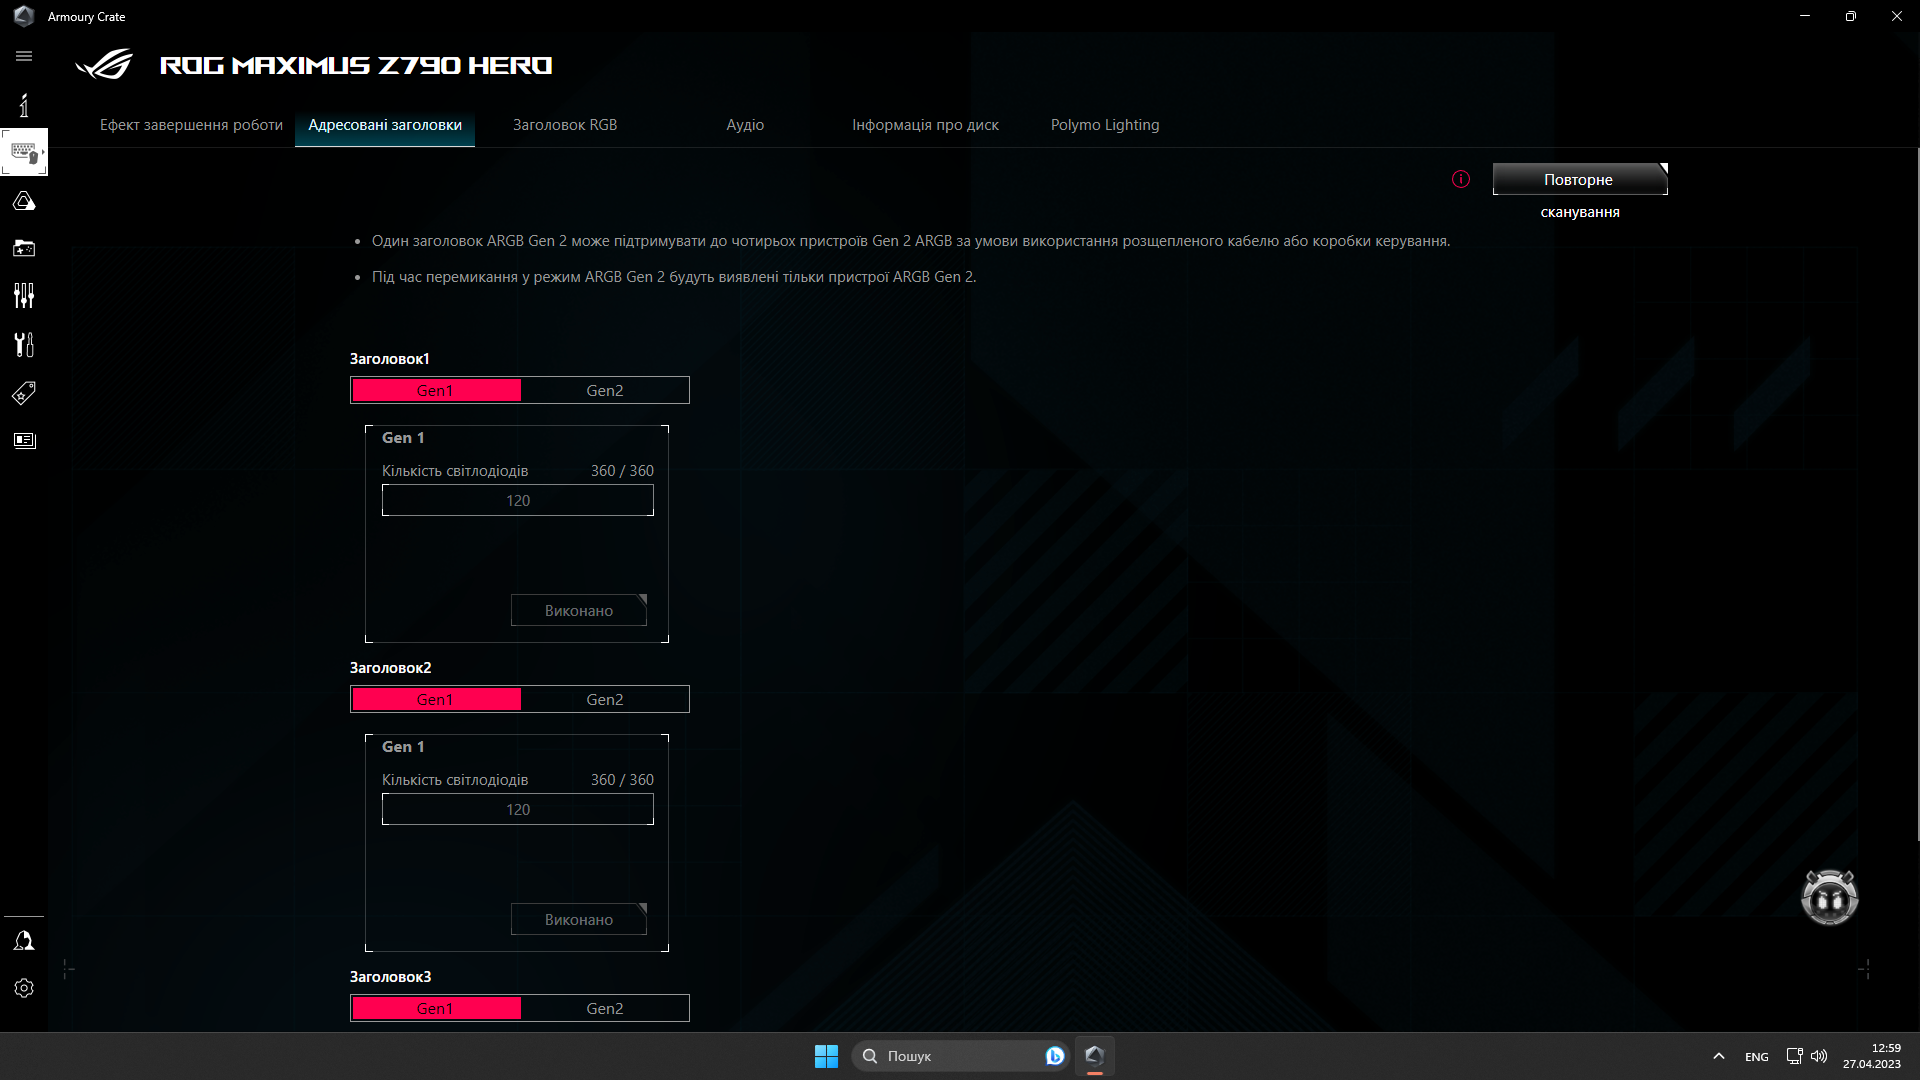Select Gen2 mode for Заголовок3
1920x1080 pixels.
[x=604, y=1008]
